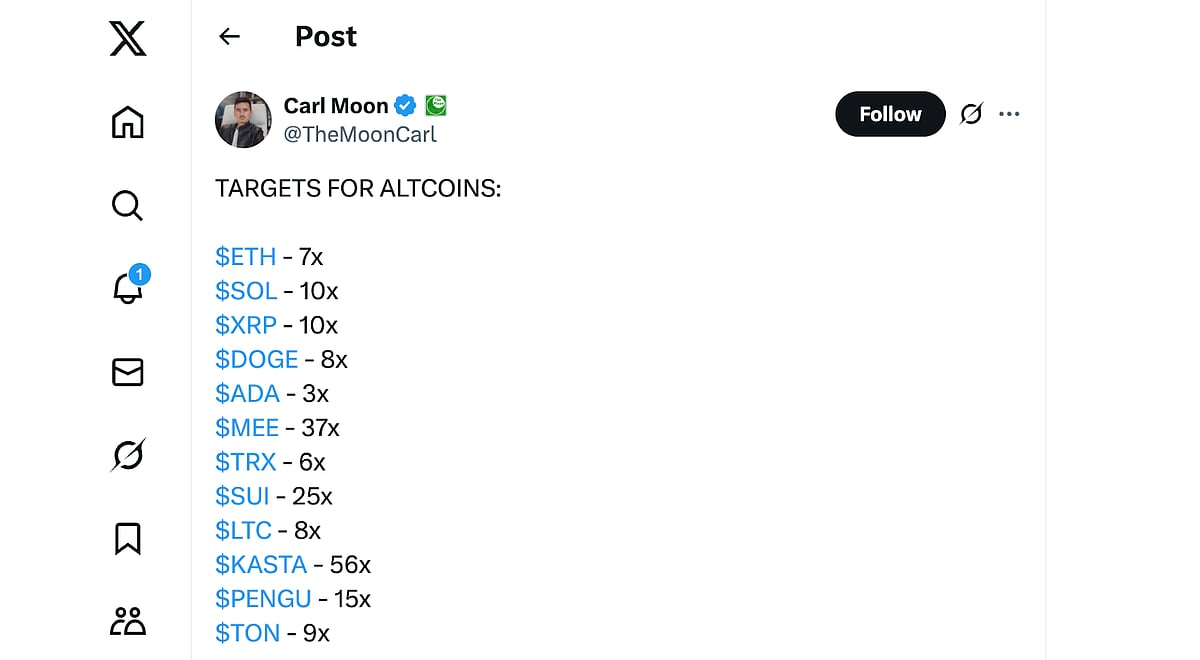
Task: Open Communities using the people icon
Action: pyautogui.click(x=127, y=621)
